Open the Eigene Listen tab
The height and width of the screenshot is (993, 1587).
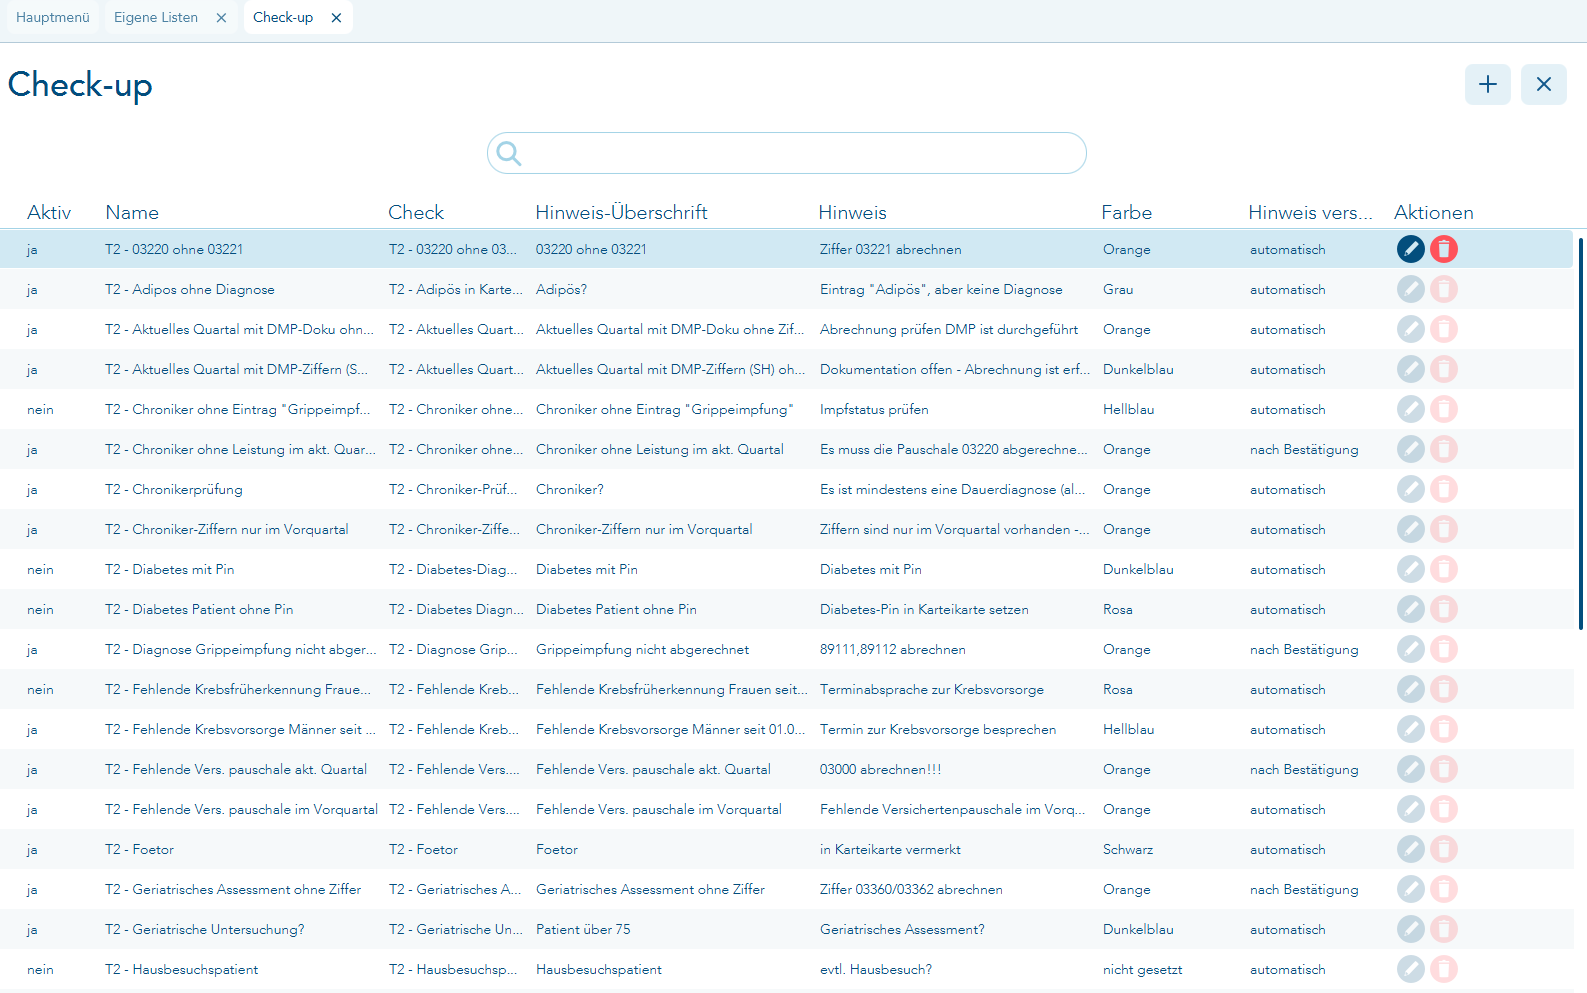click(156, 18)
